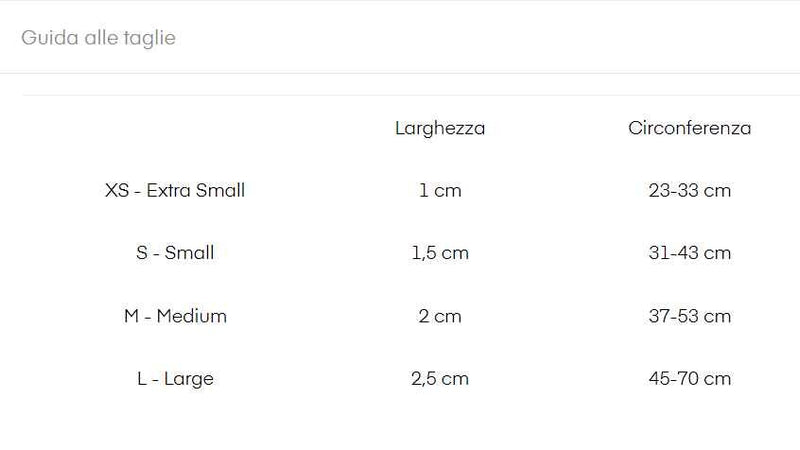Screen dimensions: 800x450
Task: Click the table's top border line
Action: (x=400, y=96)
